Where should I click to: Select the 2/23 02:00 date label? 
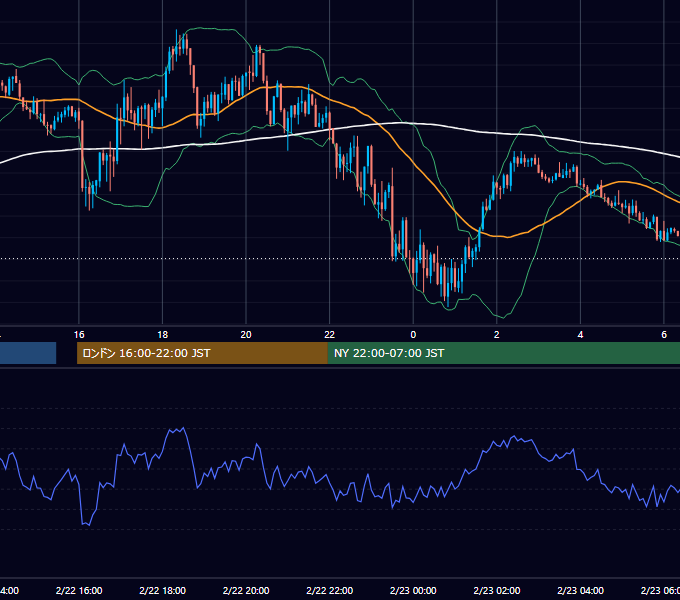pyautogui.click(x=497, y=590)
